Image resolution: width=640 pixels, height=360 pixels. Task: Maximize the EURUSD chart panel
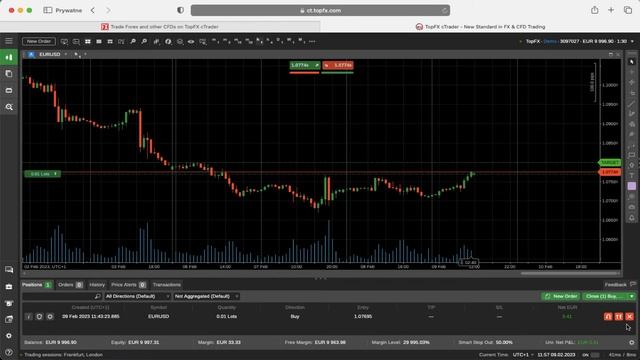pyautogui.click(x=611, y=54)
